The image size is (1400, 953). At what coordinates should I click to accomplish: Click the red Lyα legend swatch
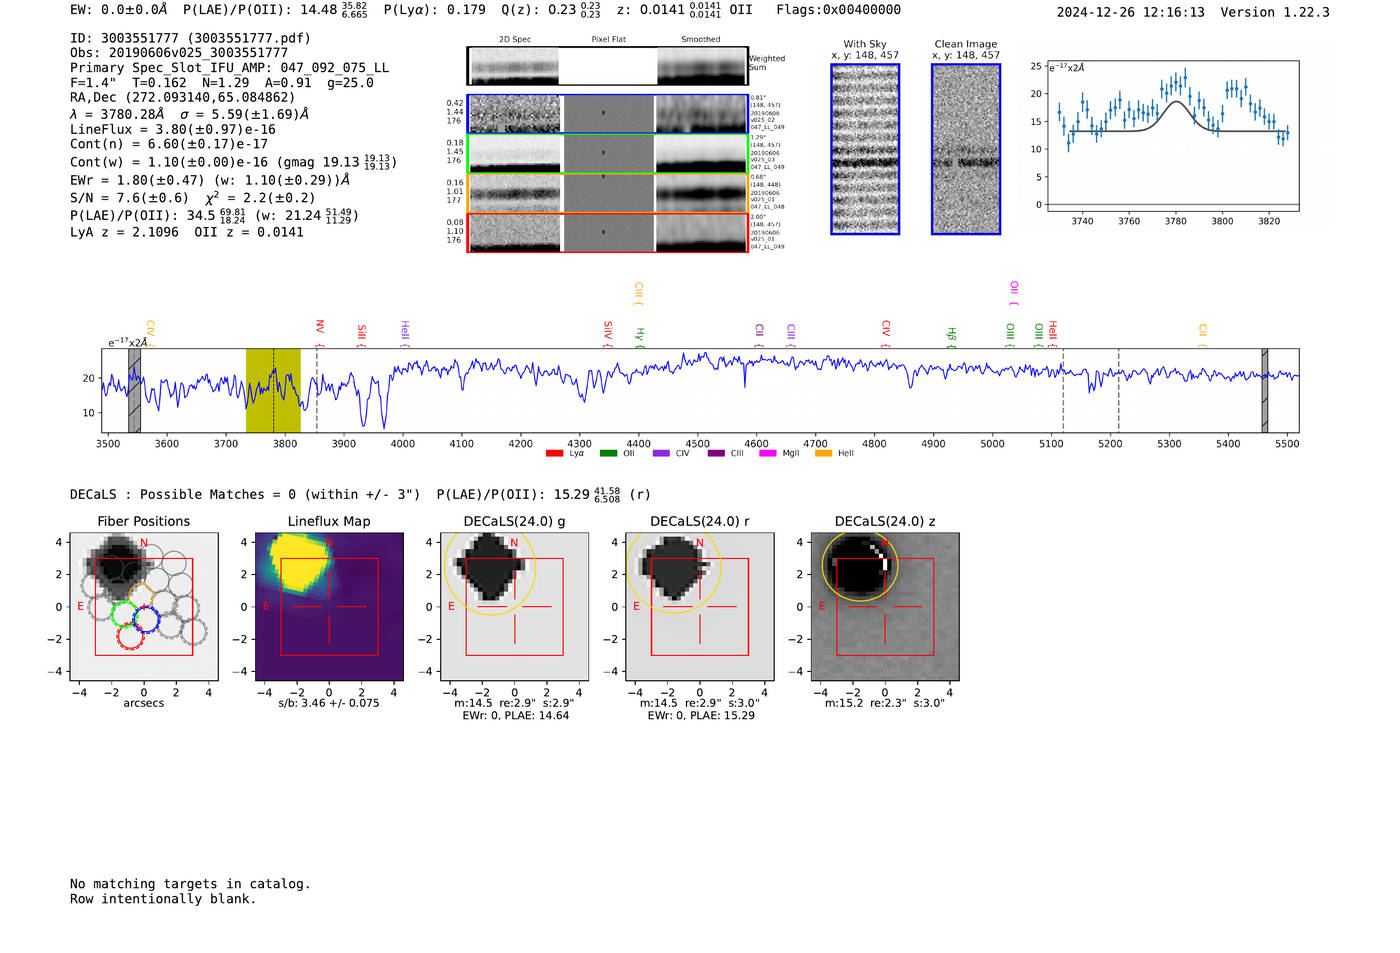554,453
